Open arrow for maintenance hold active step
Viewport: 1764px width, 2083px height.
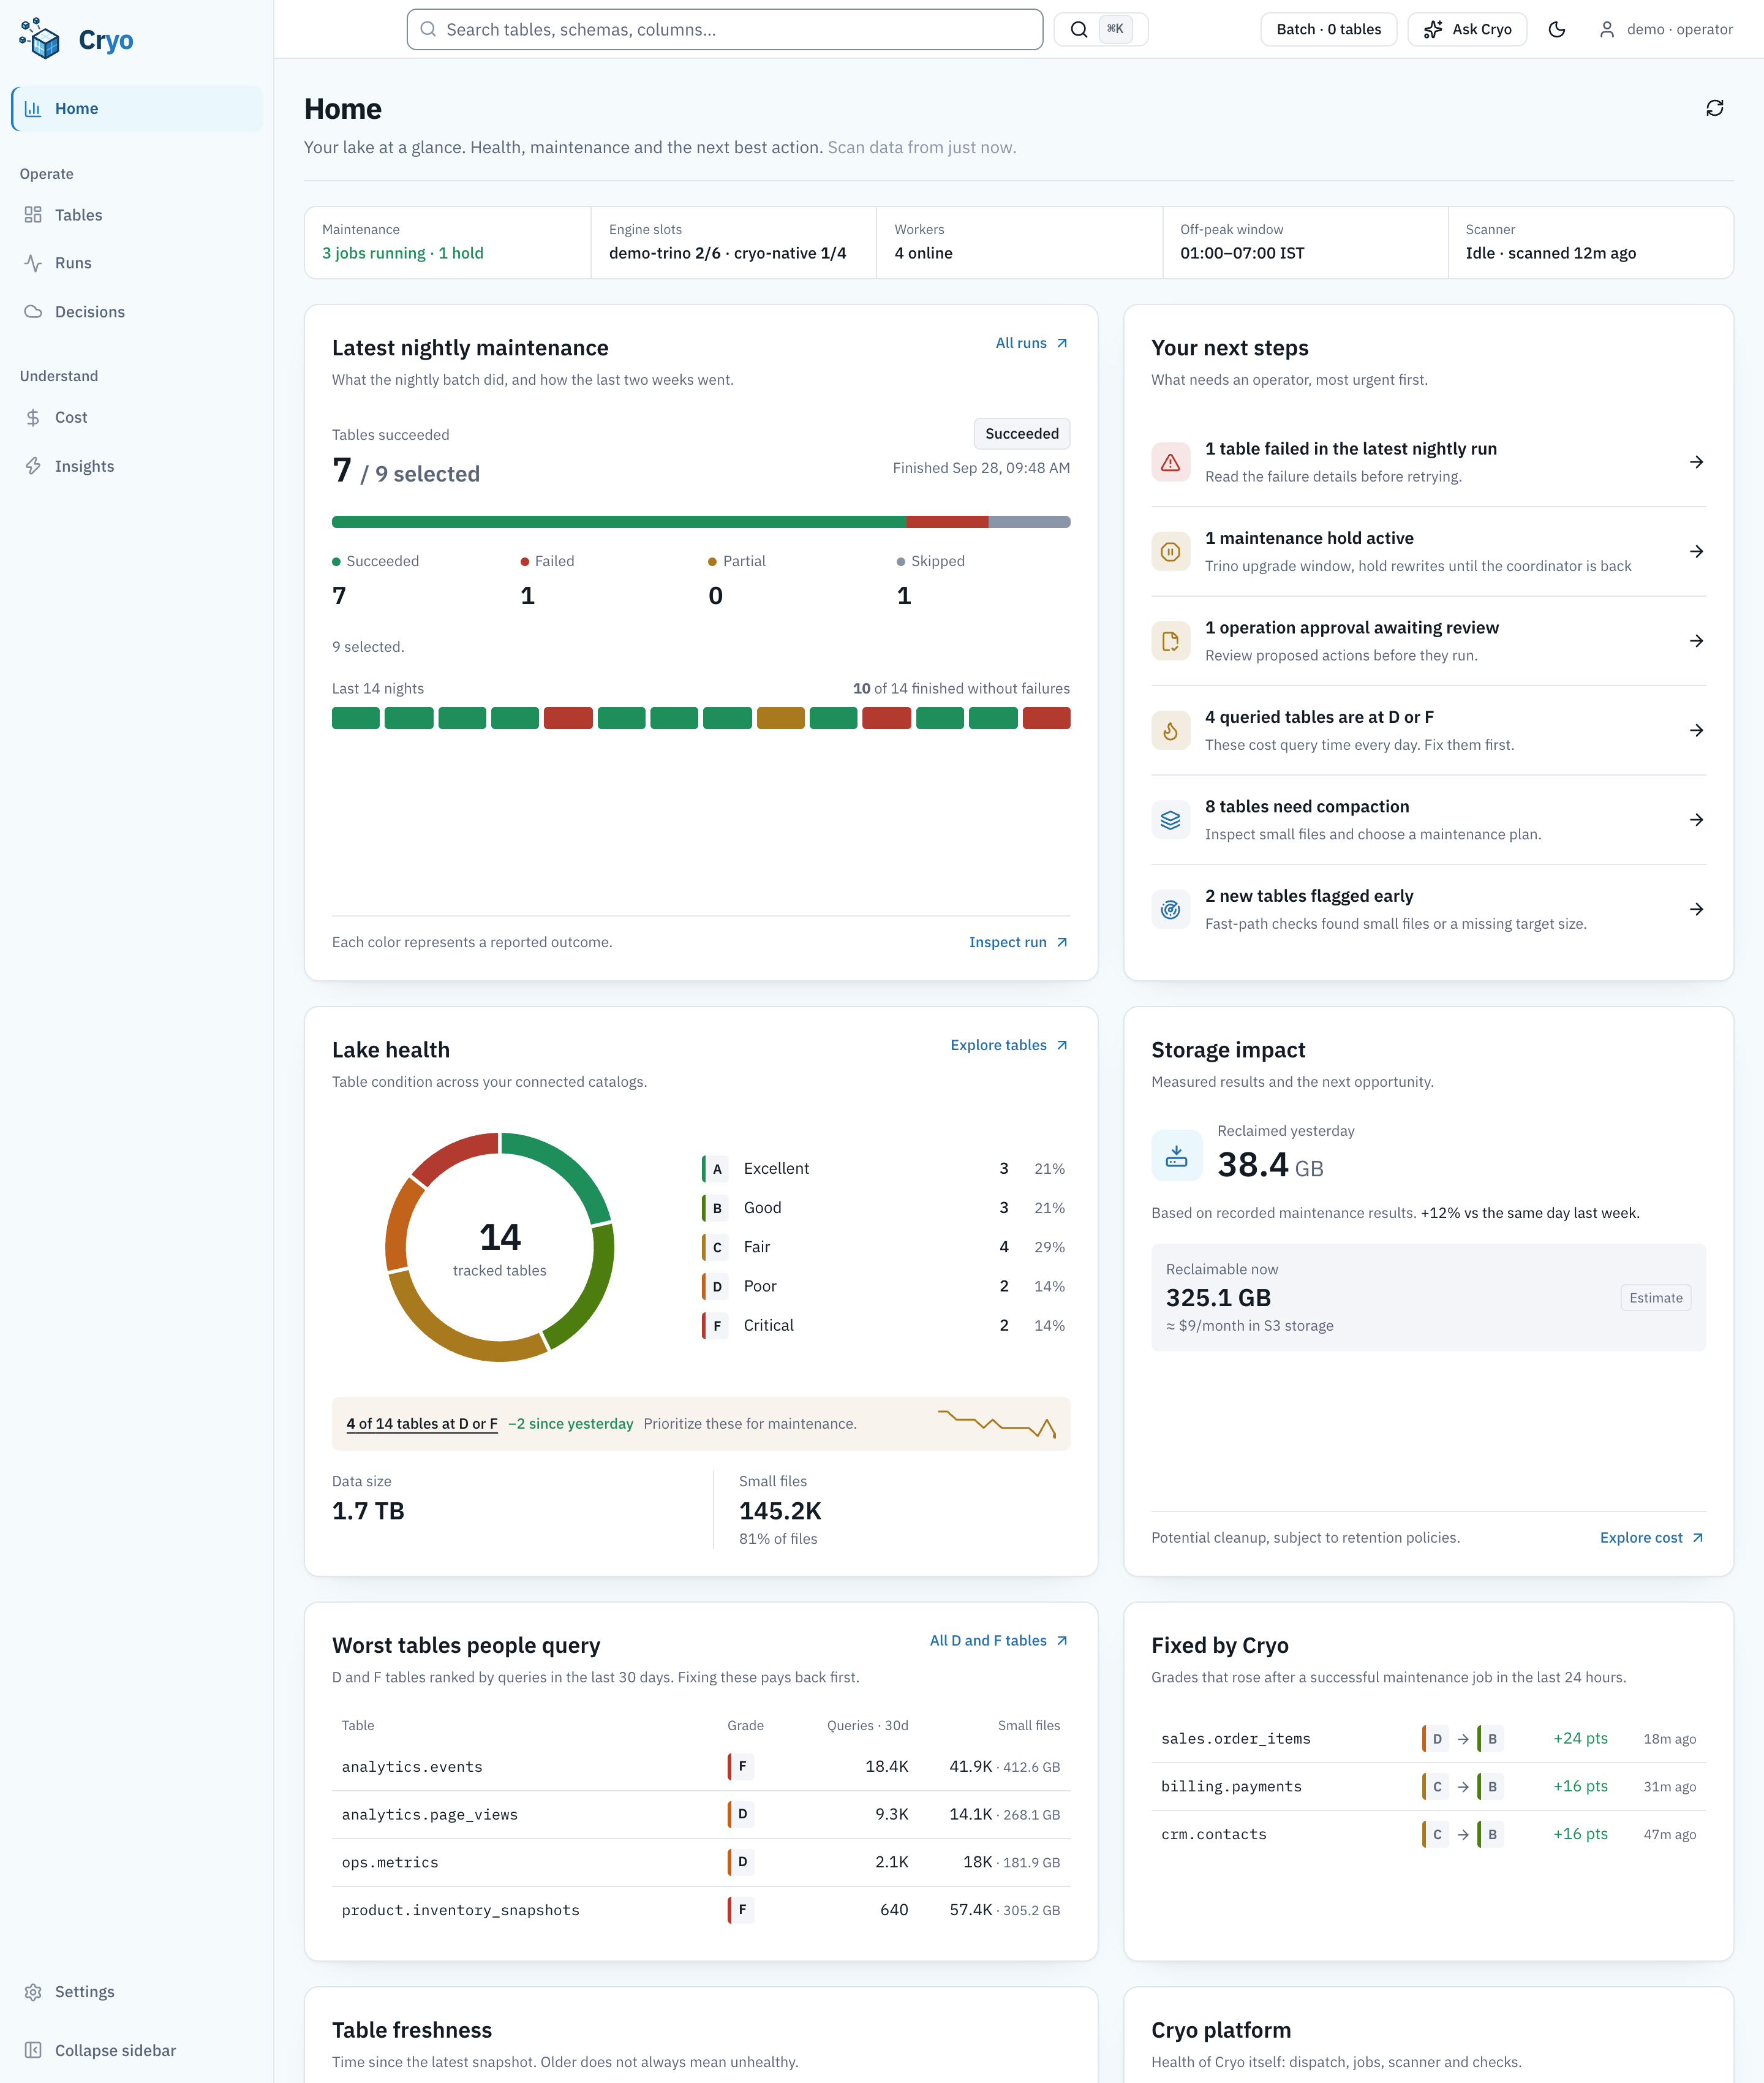tap(1696, 552)
